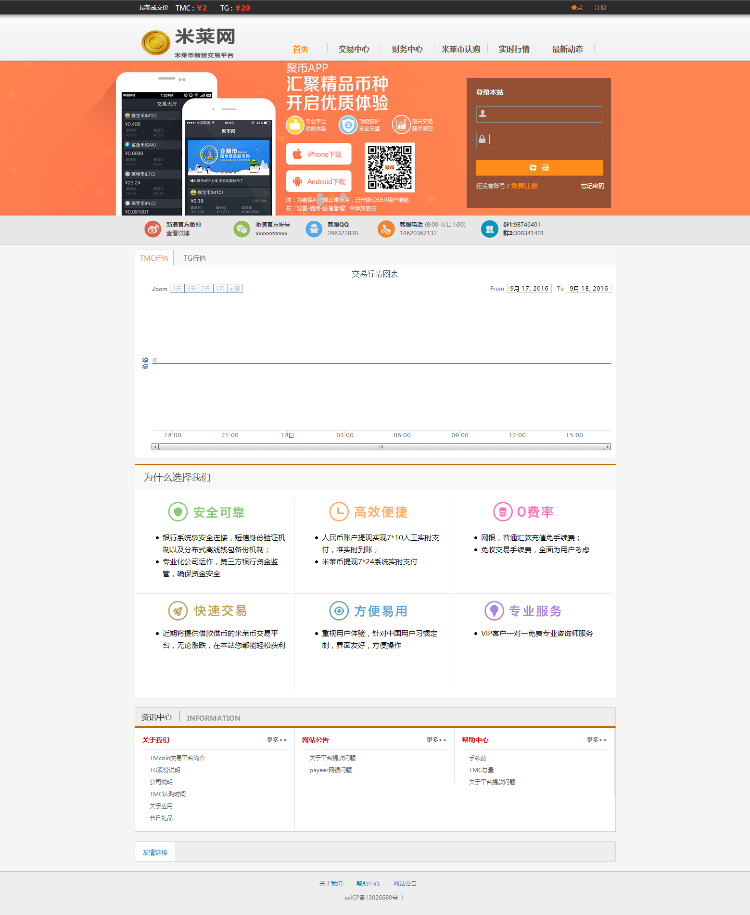
Task: Click the blue target icon beside 方便易用
Action: (339, 611)
